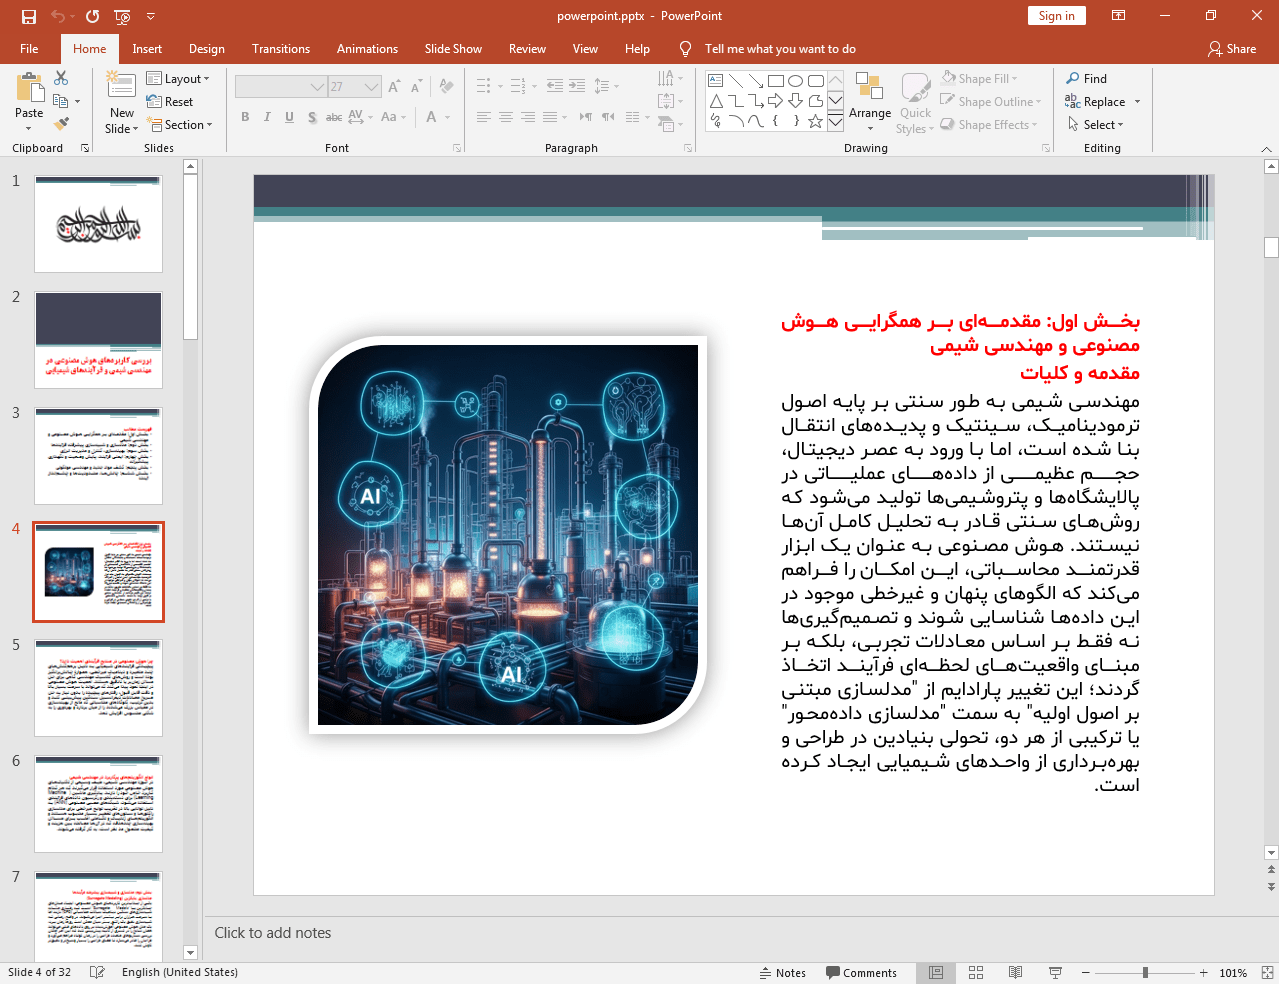Click the Save icon in title bar
Screen dimensions: 1279x984
point(28,16)
